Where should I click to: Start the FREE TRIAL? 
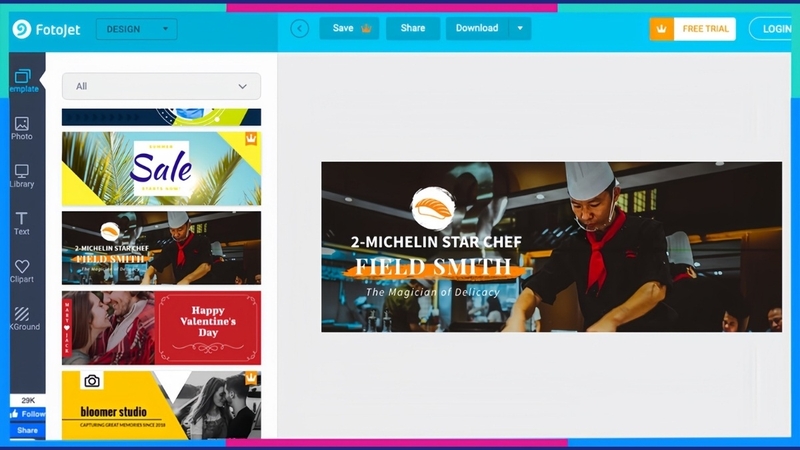[692, 29]
